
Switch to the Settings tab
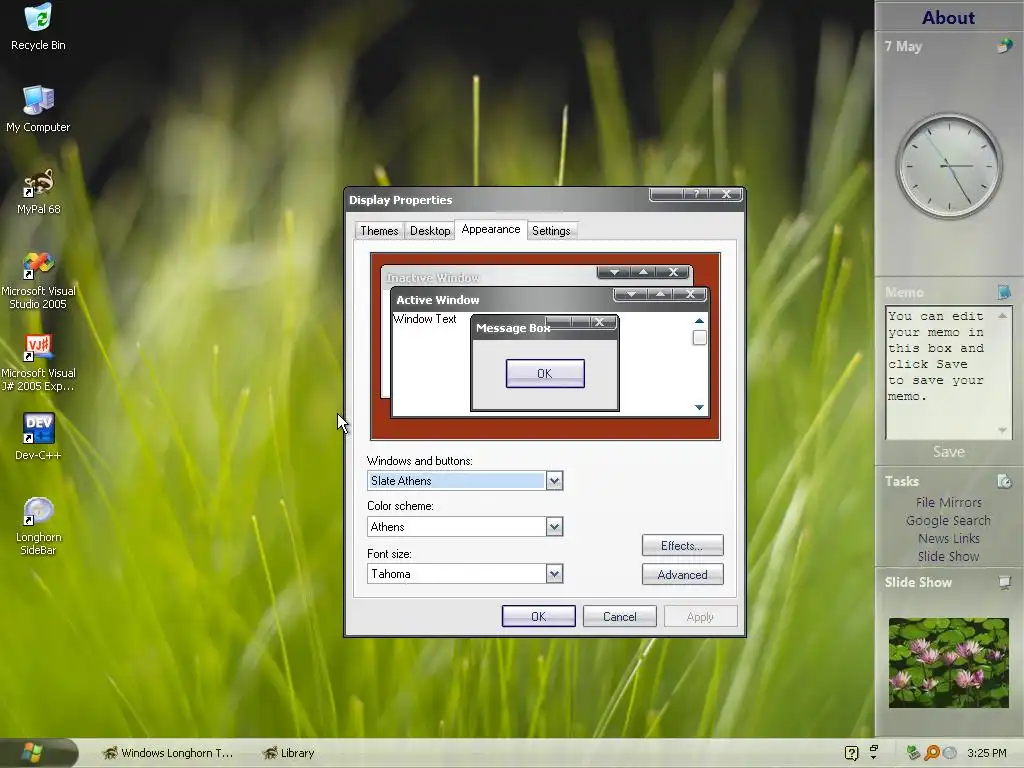(551, 231)
